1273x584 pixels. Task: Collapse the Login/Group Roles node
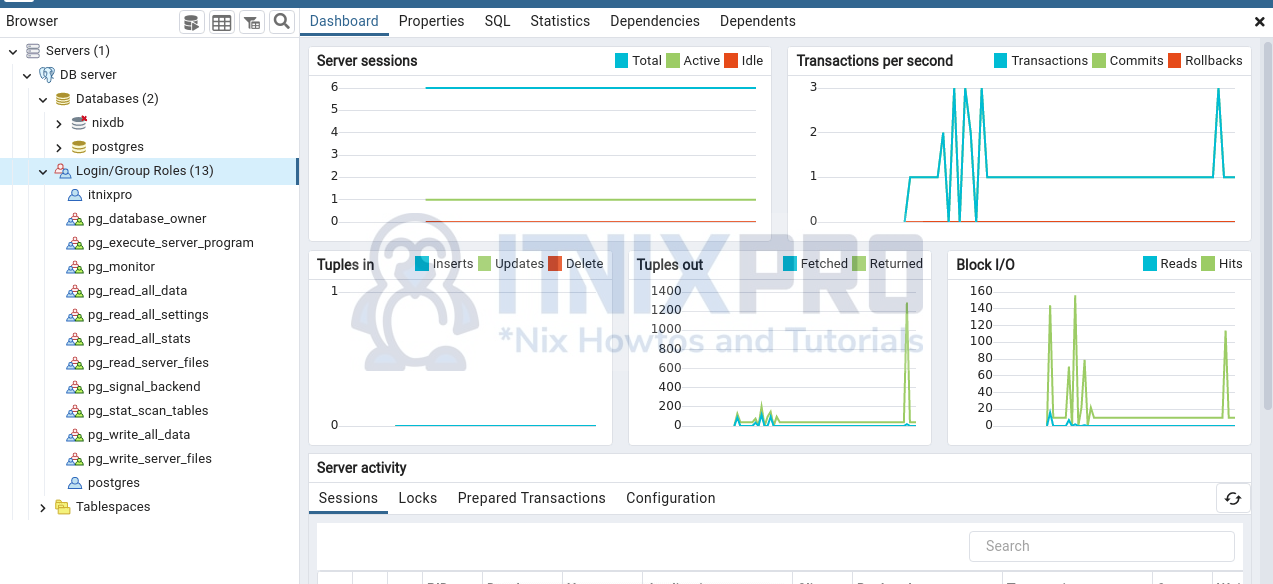pos(43,172)
